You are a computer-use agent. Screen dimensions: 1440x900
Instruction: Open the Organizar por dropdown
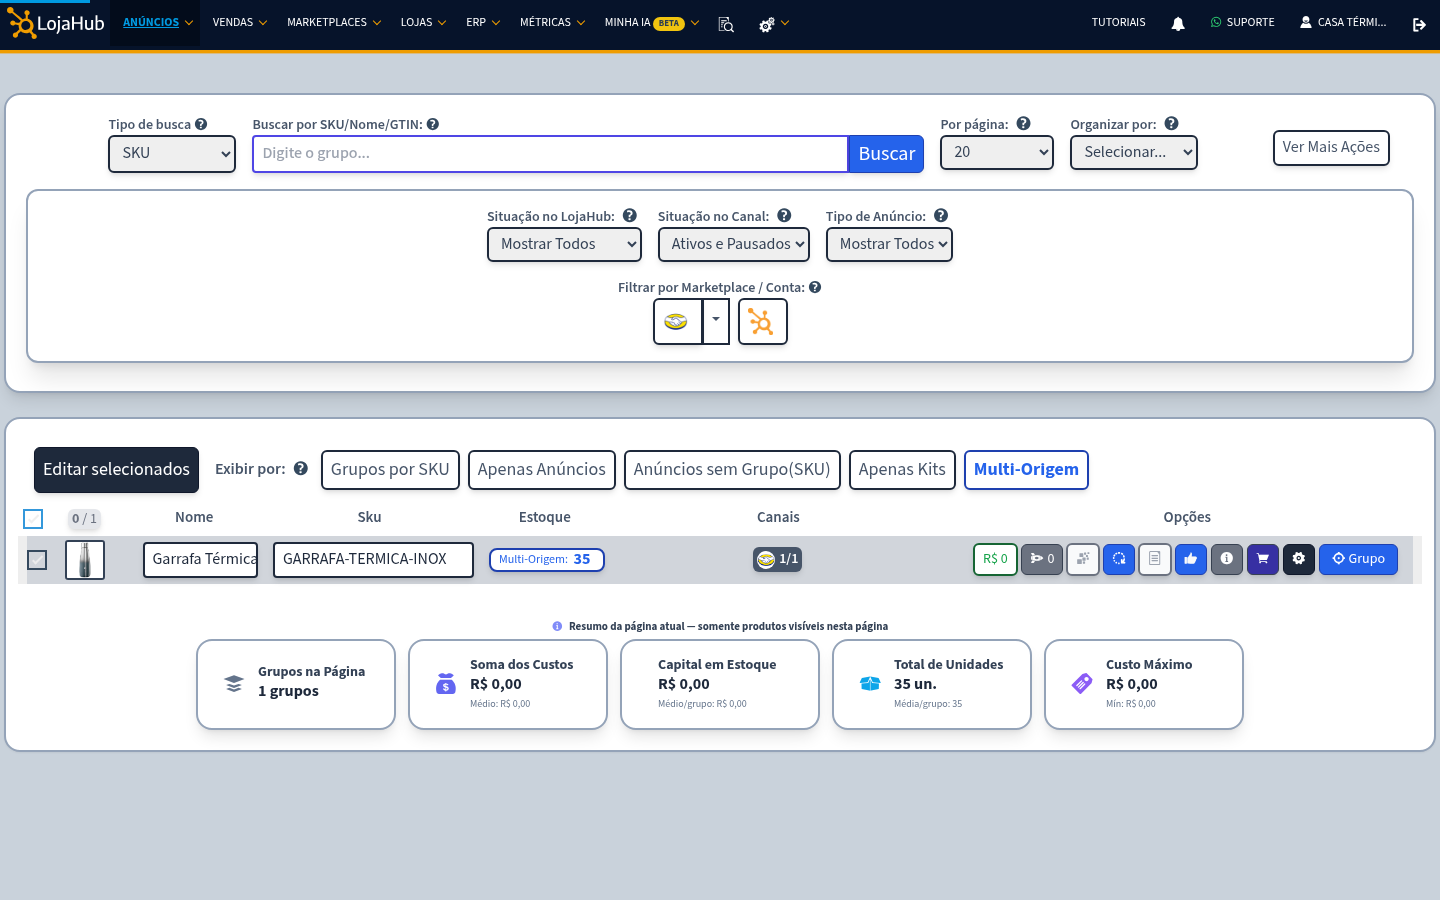pyautogui.click(x=1134, y=152)
